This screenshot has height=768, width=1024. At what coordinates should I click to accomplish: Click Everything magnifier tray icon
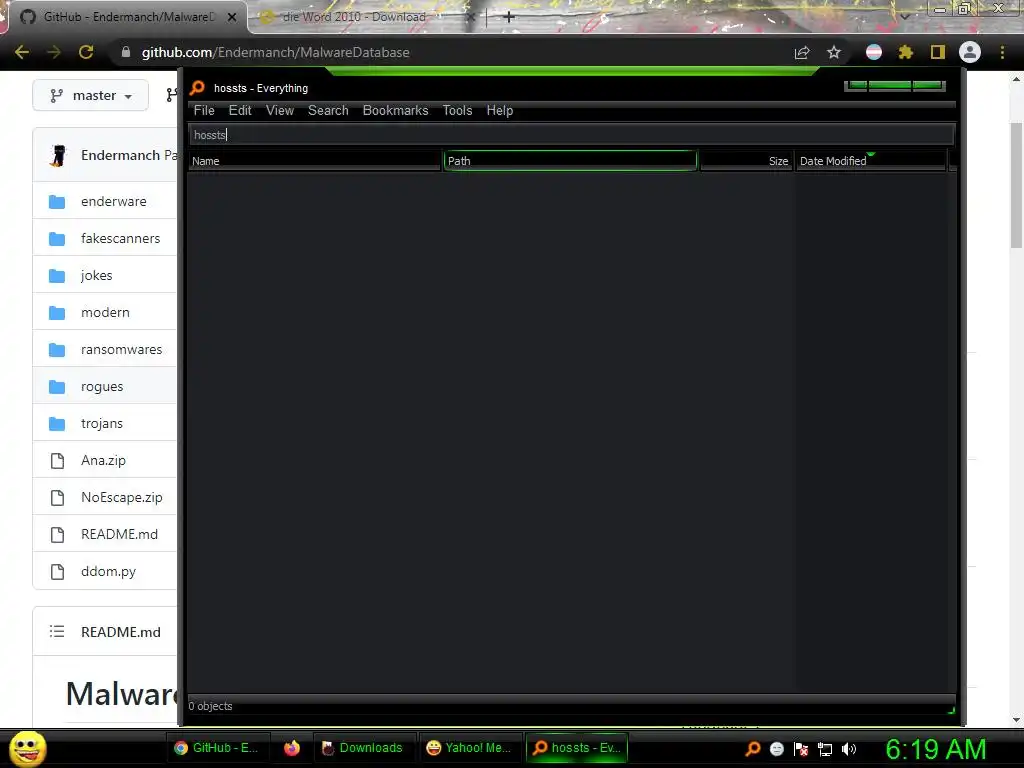pos(753,749)
